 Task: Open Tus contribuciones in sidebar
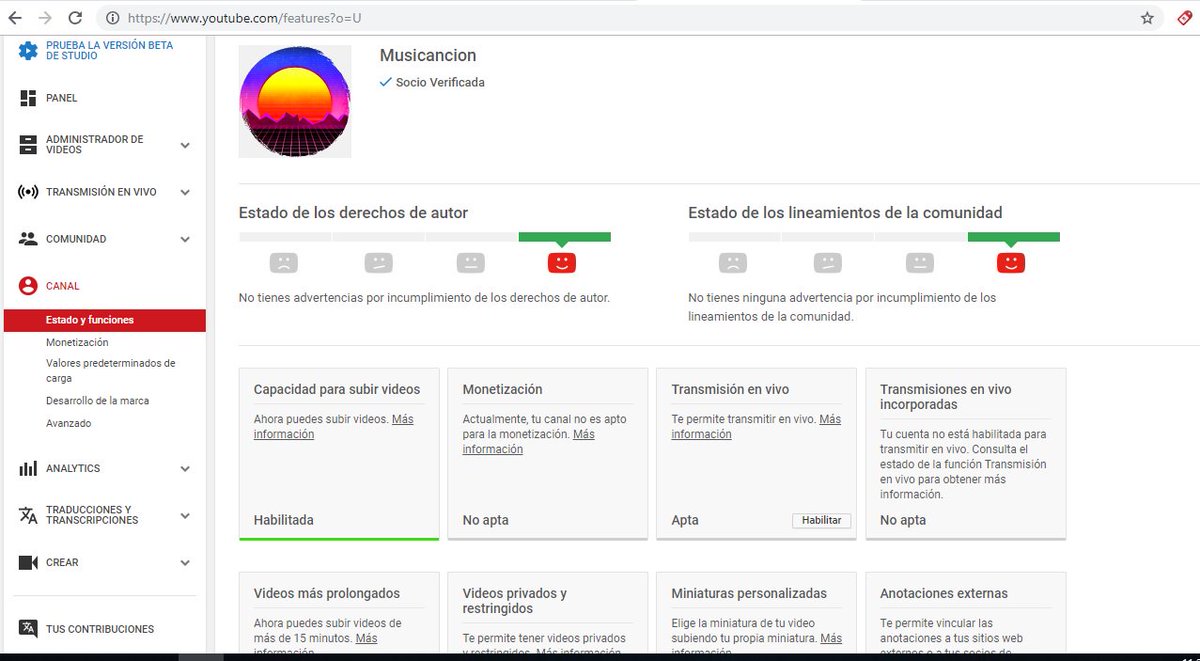tap(100, 629)
